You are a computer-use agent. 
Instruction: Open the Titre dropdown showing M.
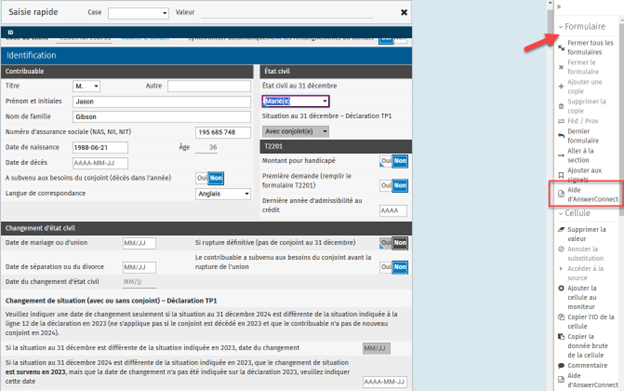click(86, 86)
